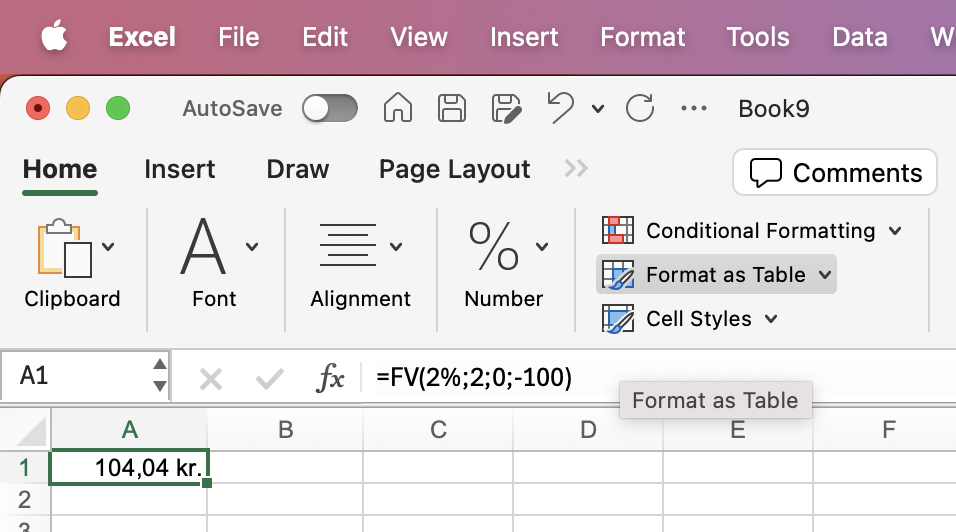Switch to the Insert ribbon tab
This screenshot has width=956, height=532.
[179, 169]
